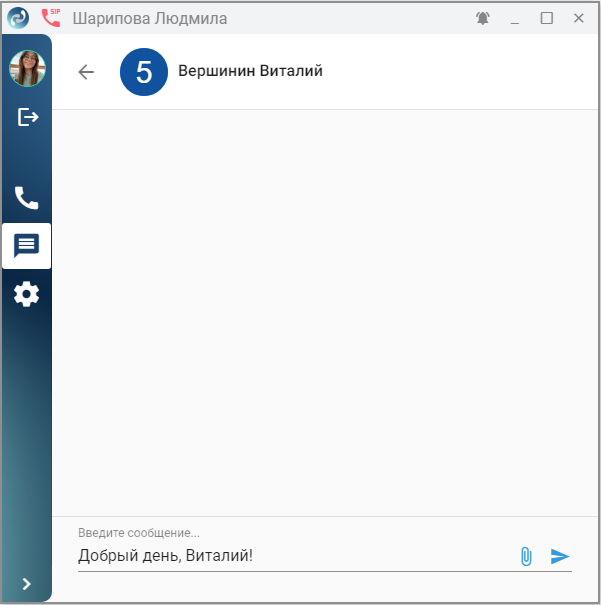Click the app logo in the title bar
Screen dimensions: 601x605
click(18, 18)
